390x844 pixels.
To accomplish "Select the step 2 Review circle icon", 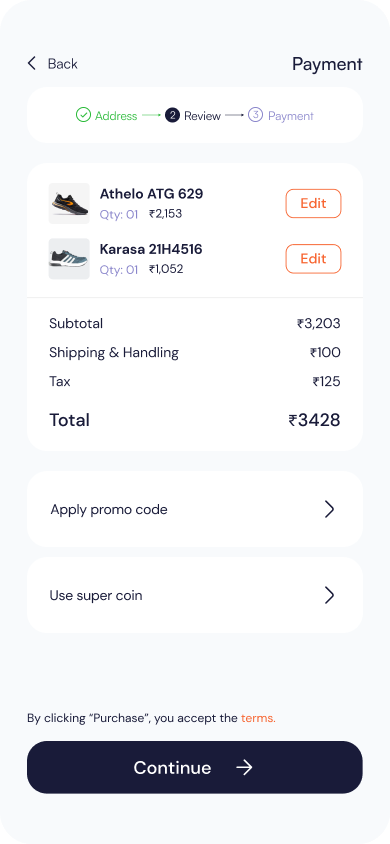I will click(172, 115).
